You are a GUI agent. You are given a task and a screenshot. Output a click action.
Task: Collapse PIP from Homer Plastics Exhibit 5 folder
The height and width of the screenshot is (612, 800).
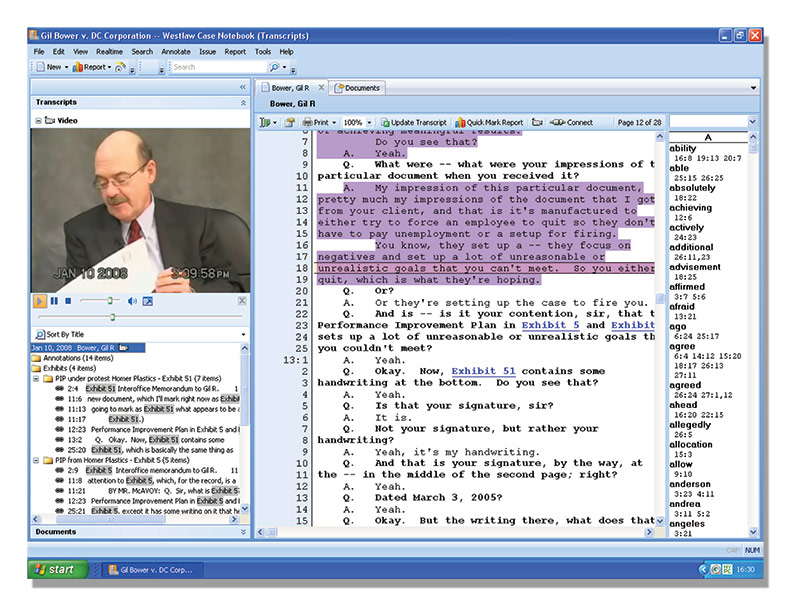pyautogui.click(x=36, y=460)
